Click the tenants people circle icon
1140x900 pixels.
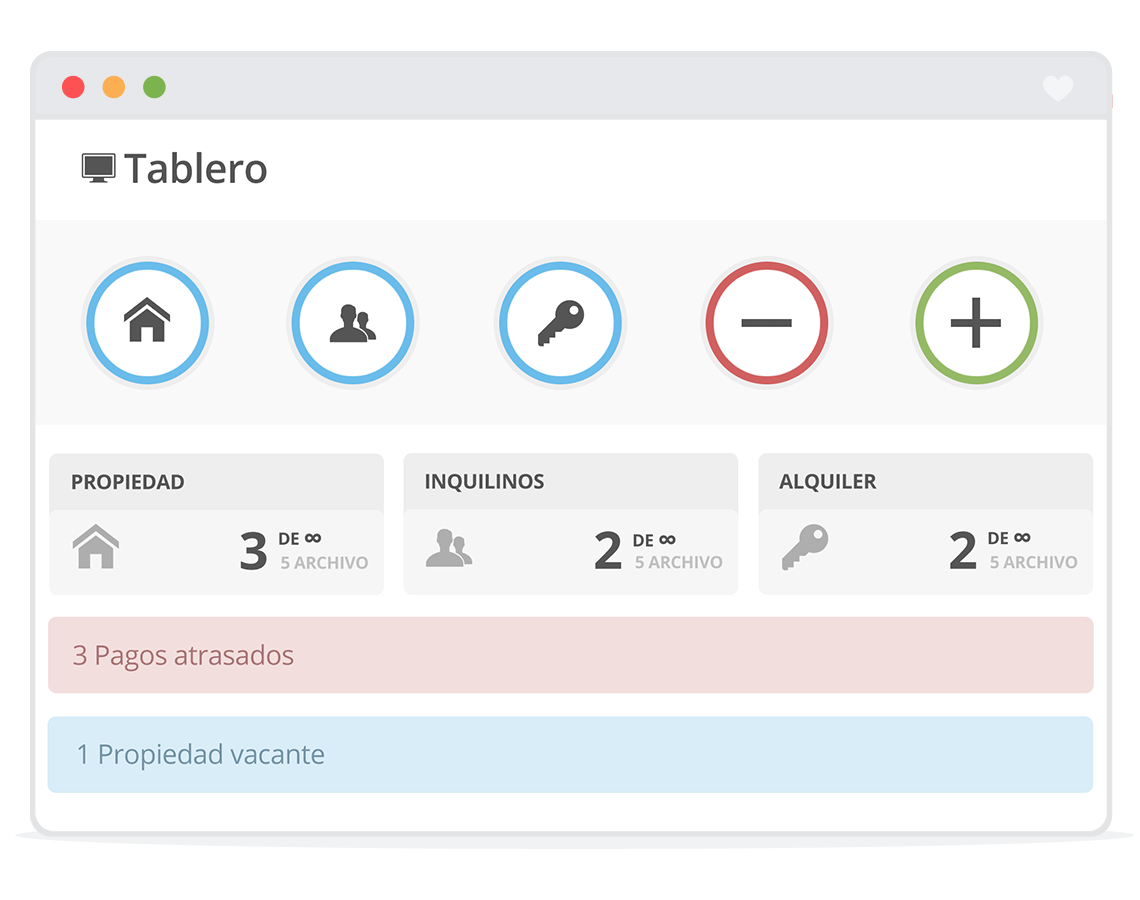coord(353,323)
